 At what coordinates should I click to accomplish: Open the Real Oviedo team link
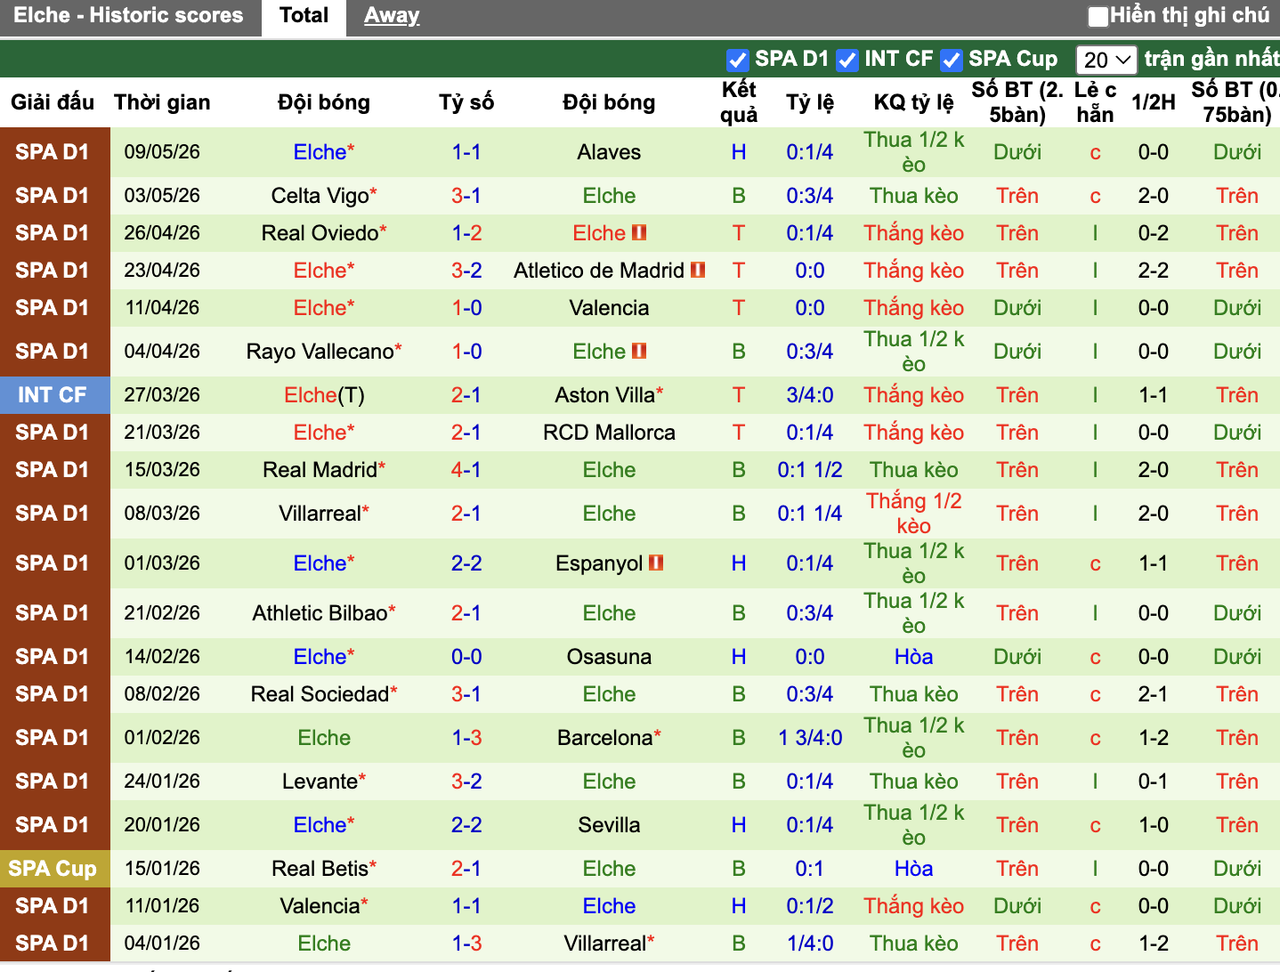[320, 233]
